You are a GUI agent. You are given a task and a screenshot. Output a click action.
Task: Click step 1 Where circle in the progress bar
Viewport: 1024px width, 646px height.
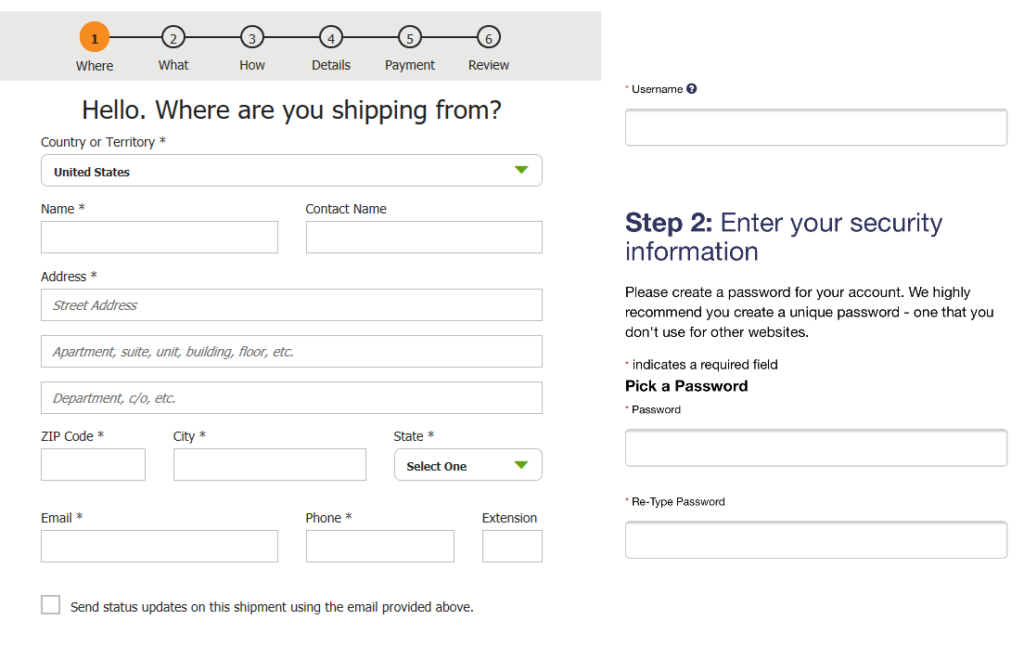[x=94, y=36]
